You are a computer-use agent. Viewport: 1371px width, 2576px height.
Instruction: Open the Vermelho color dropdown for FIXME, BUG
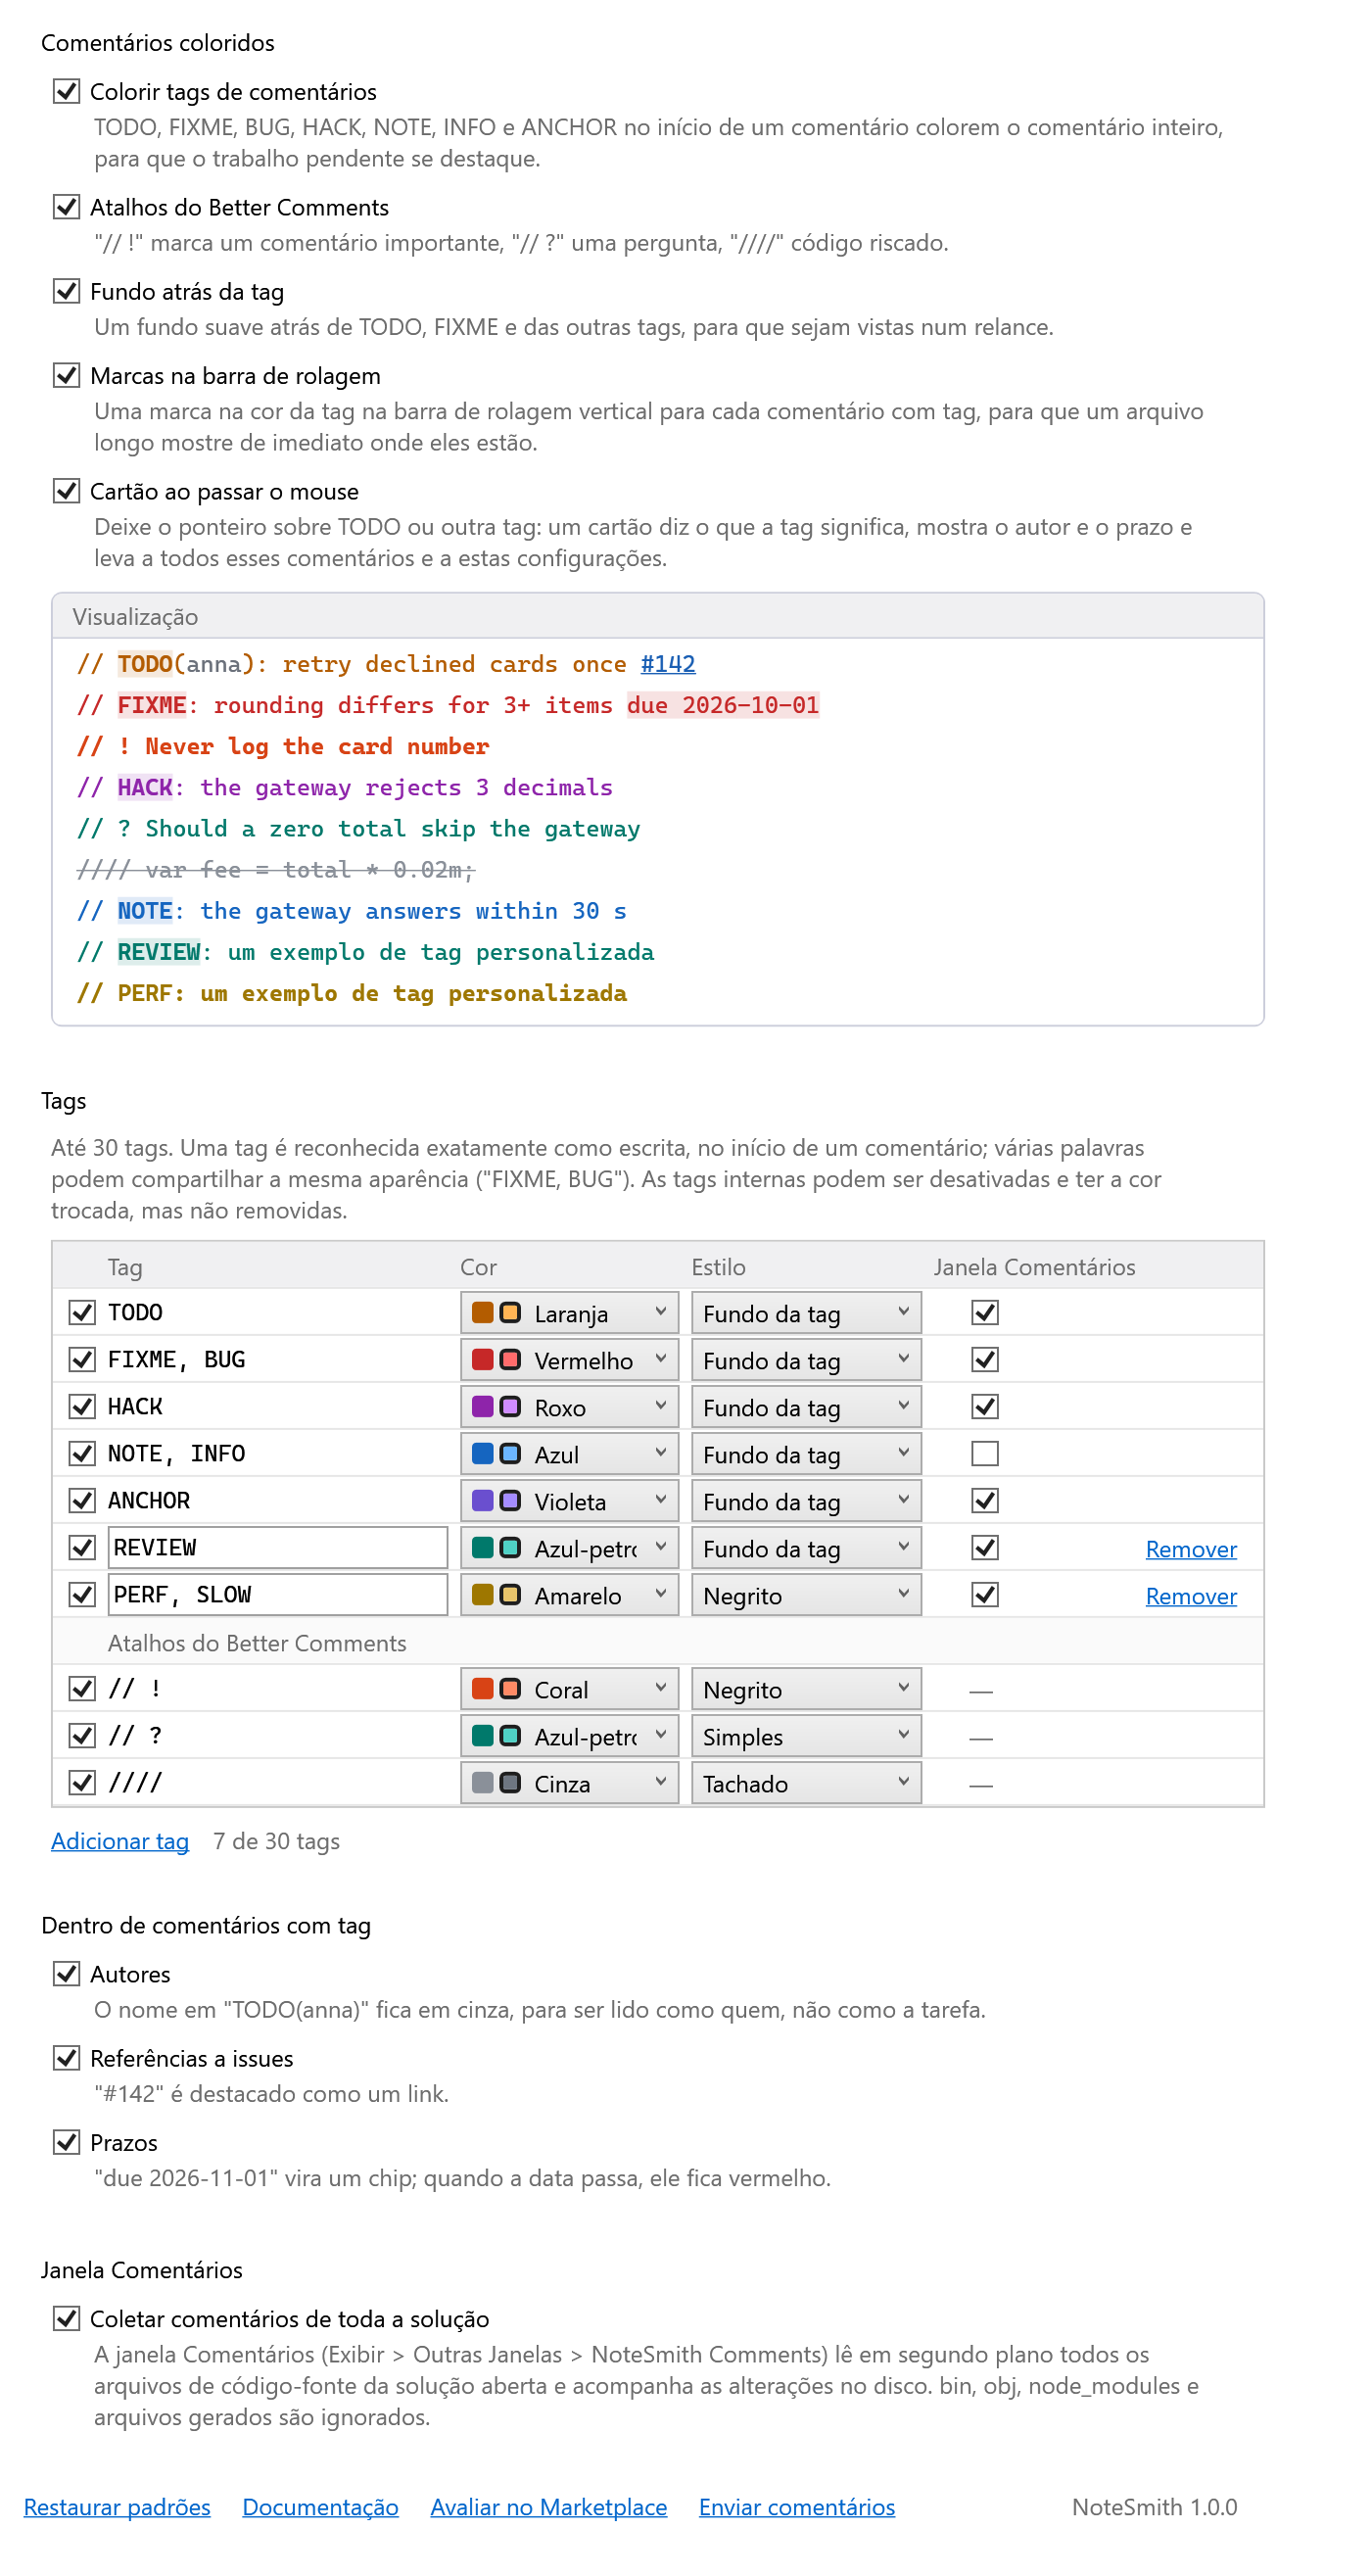click(x=569, y=1360)
